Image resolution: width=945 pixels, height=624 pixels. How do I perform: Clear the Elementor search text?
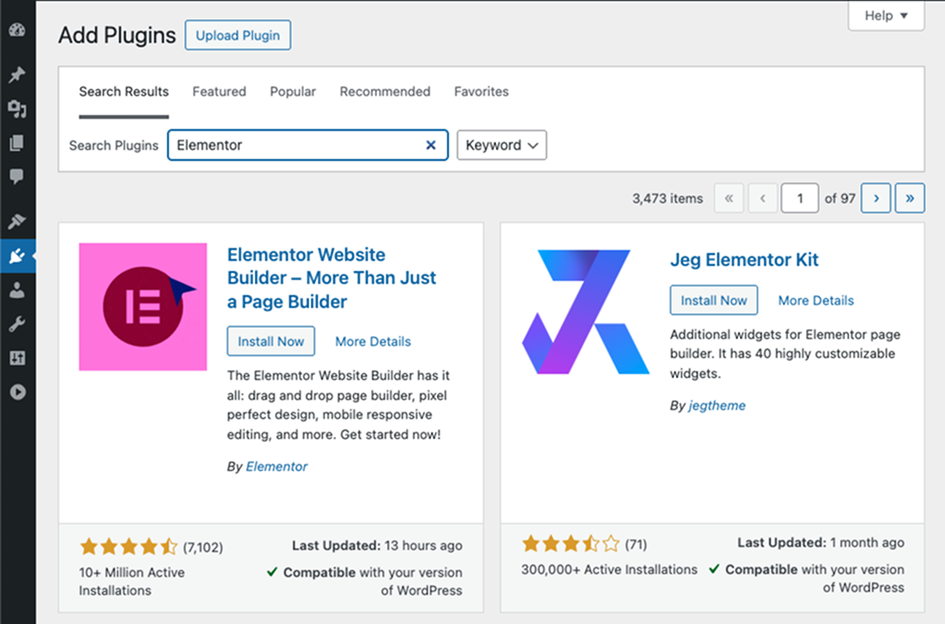[x=431, y=145]
